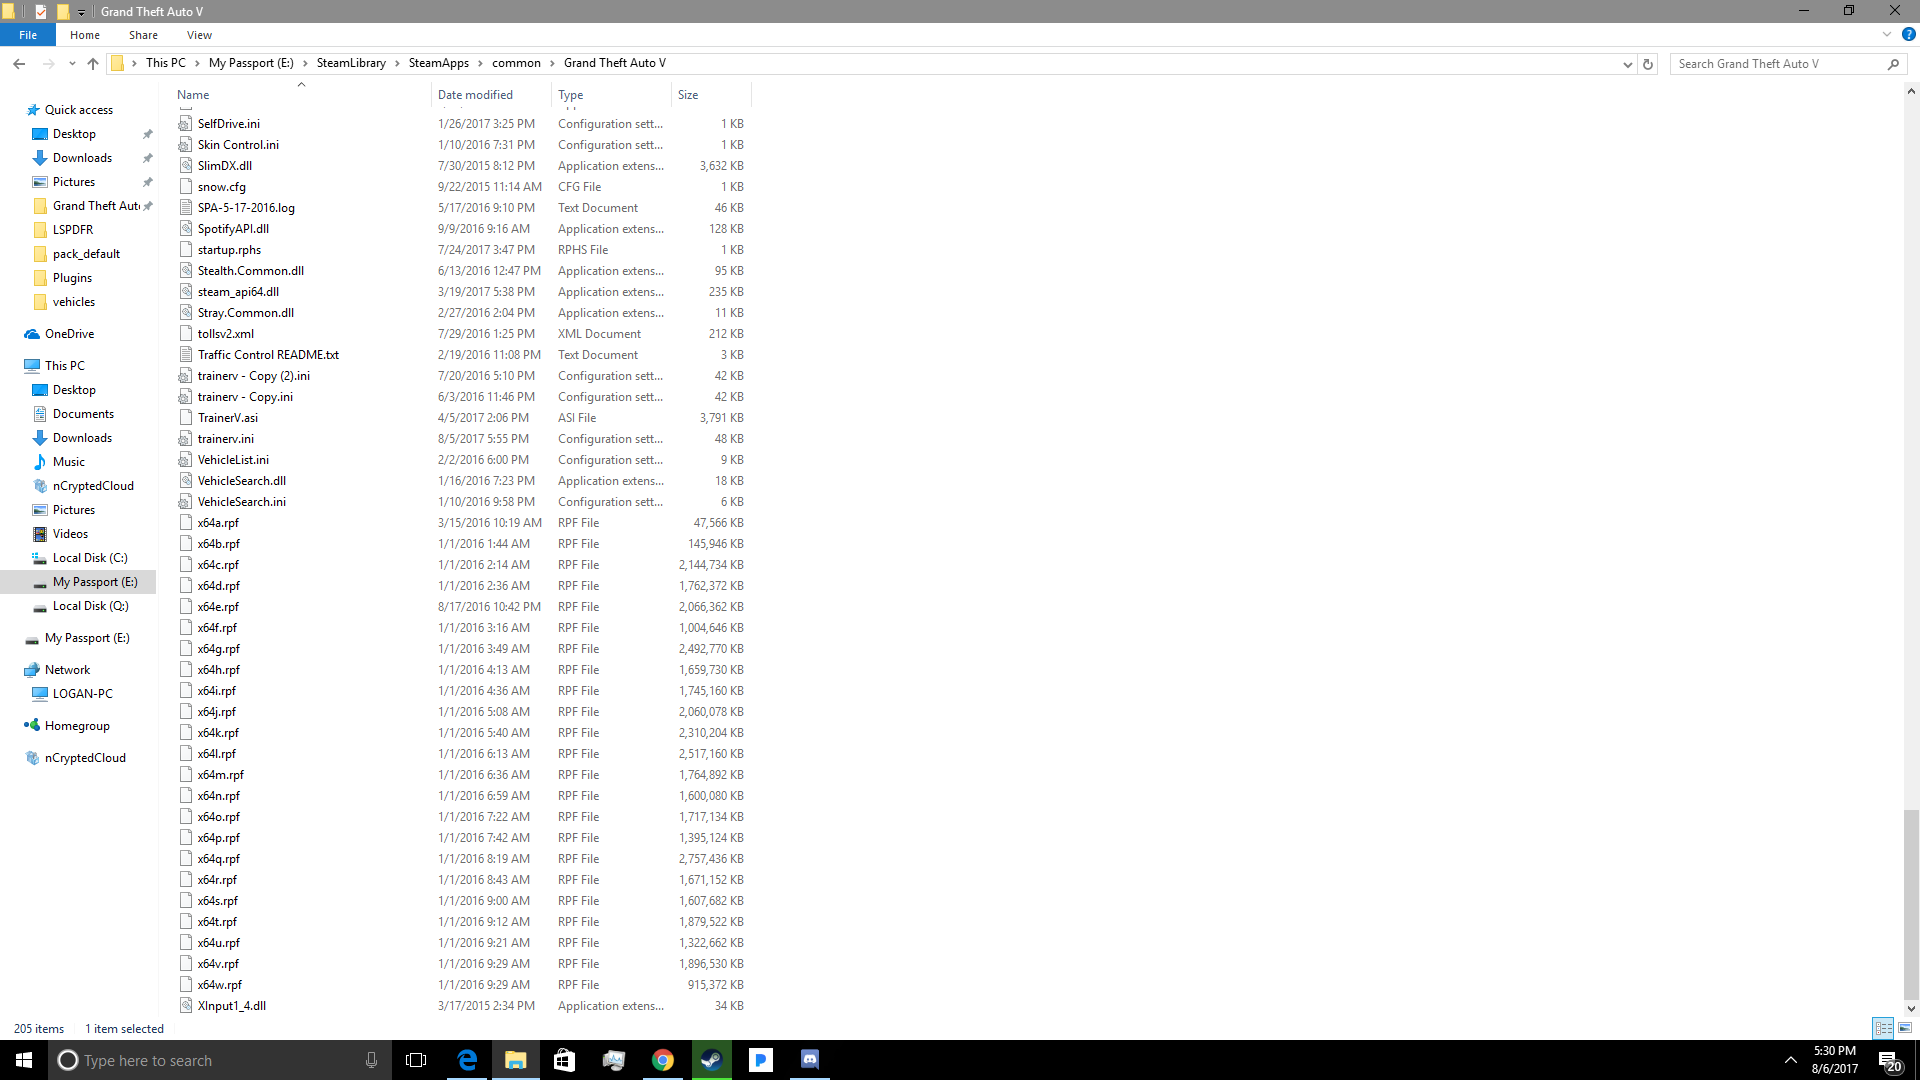Image resolution: width=1920 pixels, height=1080 pixels.
Task: Go up one folder level arrow
Action: (93, 64)
